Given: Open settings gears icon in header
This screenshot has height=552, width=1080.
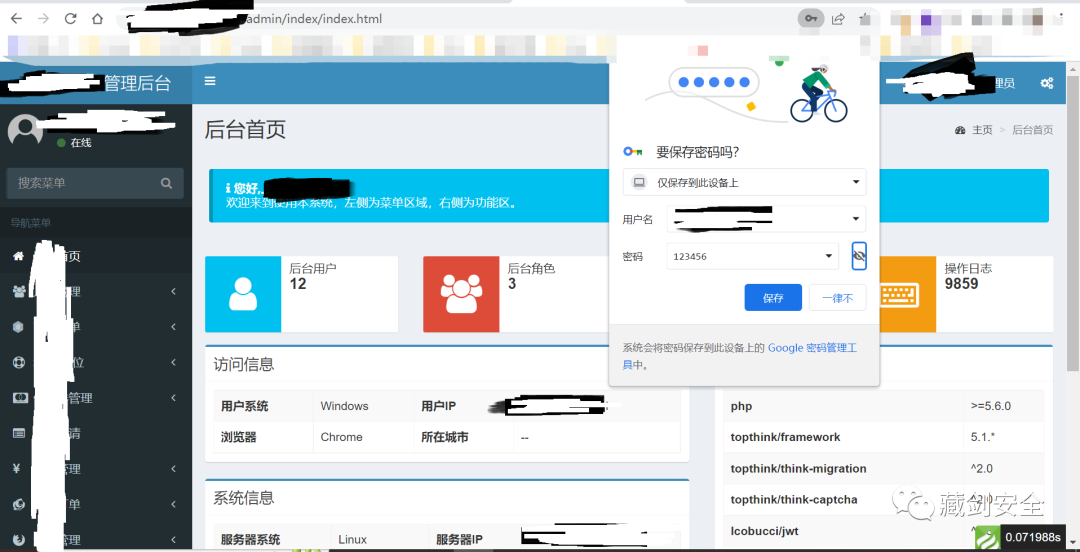Looking at the screenshot, I should coord(1047,83).
